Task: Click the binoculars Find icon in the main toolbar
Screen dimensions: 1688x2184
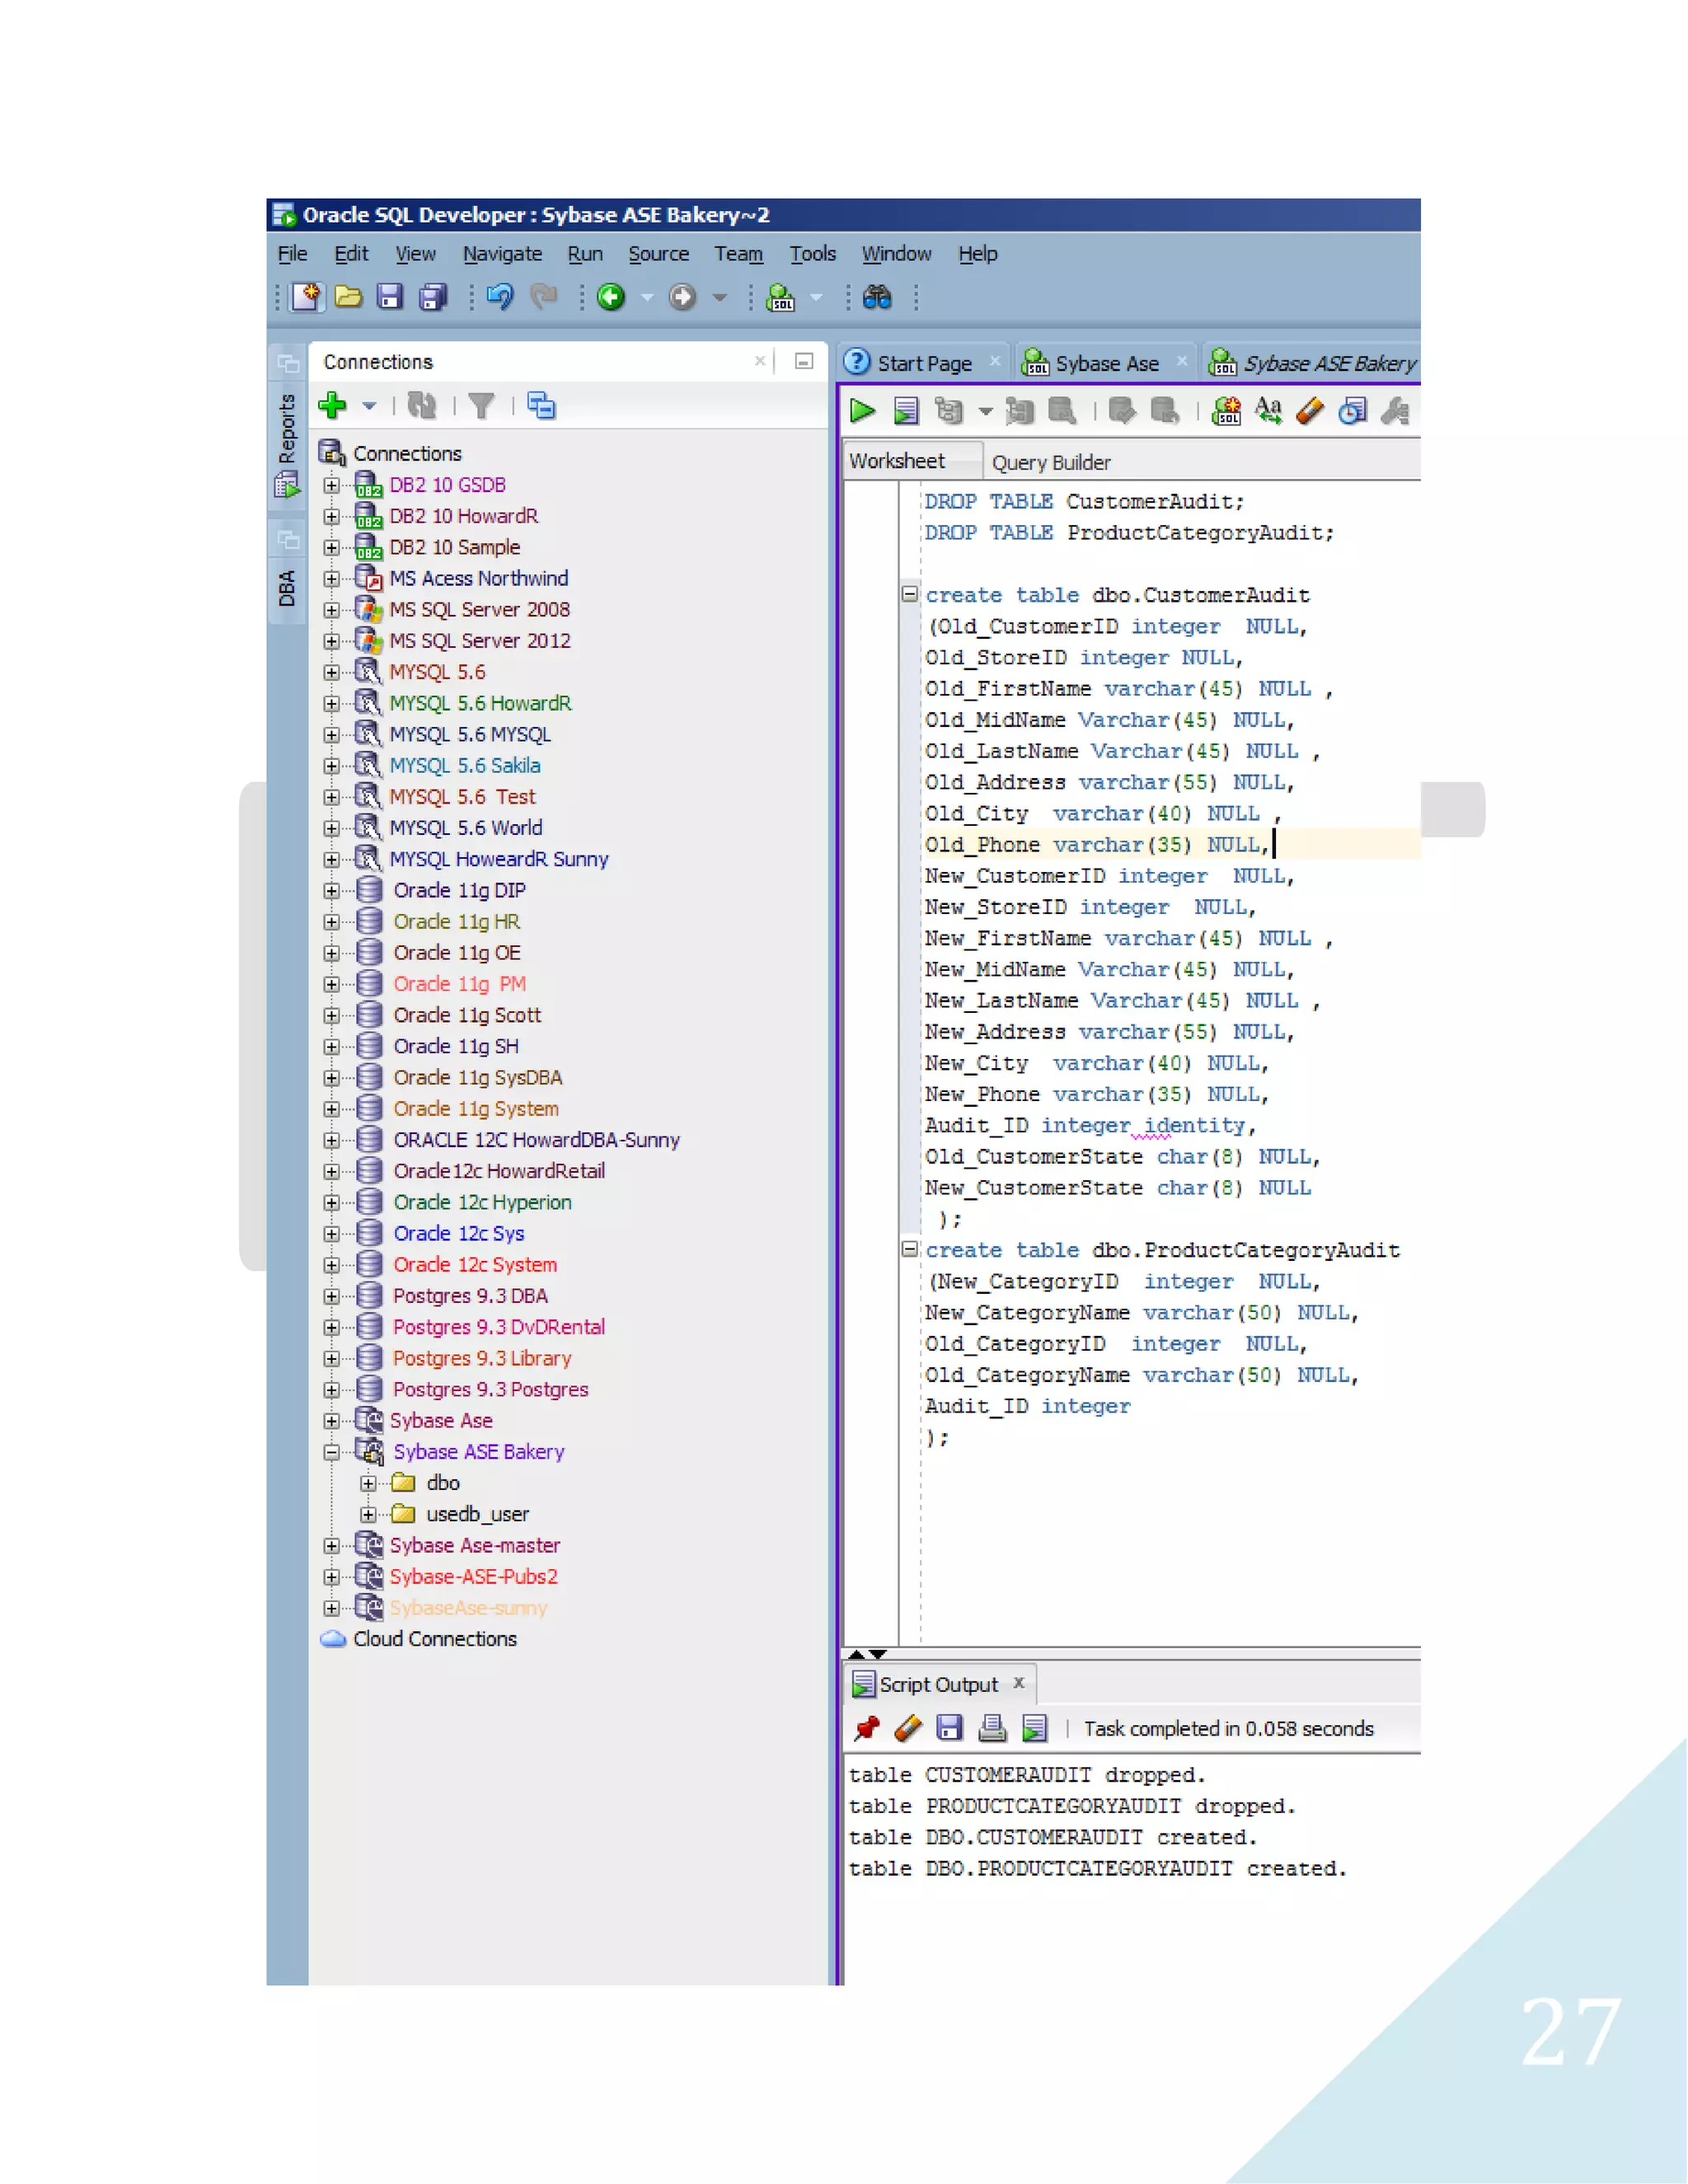Action: click(877, 297)
